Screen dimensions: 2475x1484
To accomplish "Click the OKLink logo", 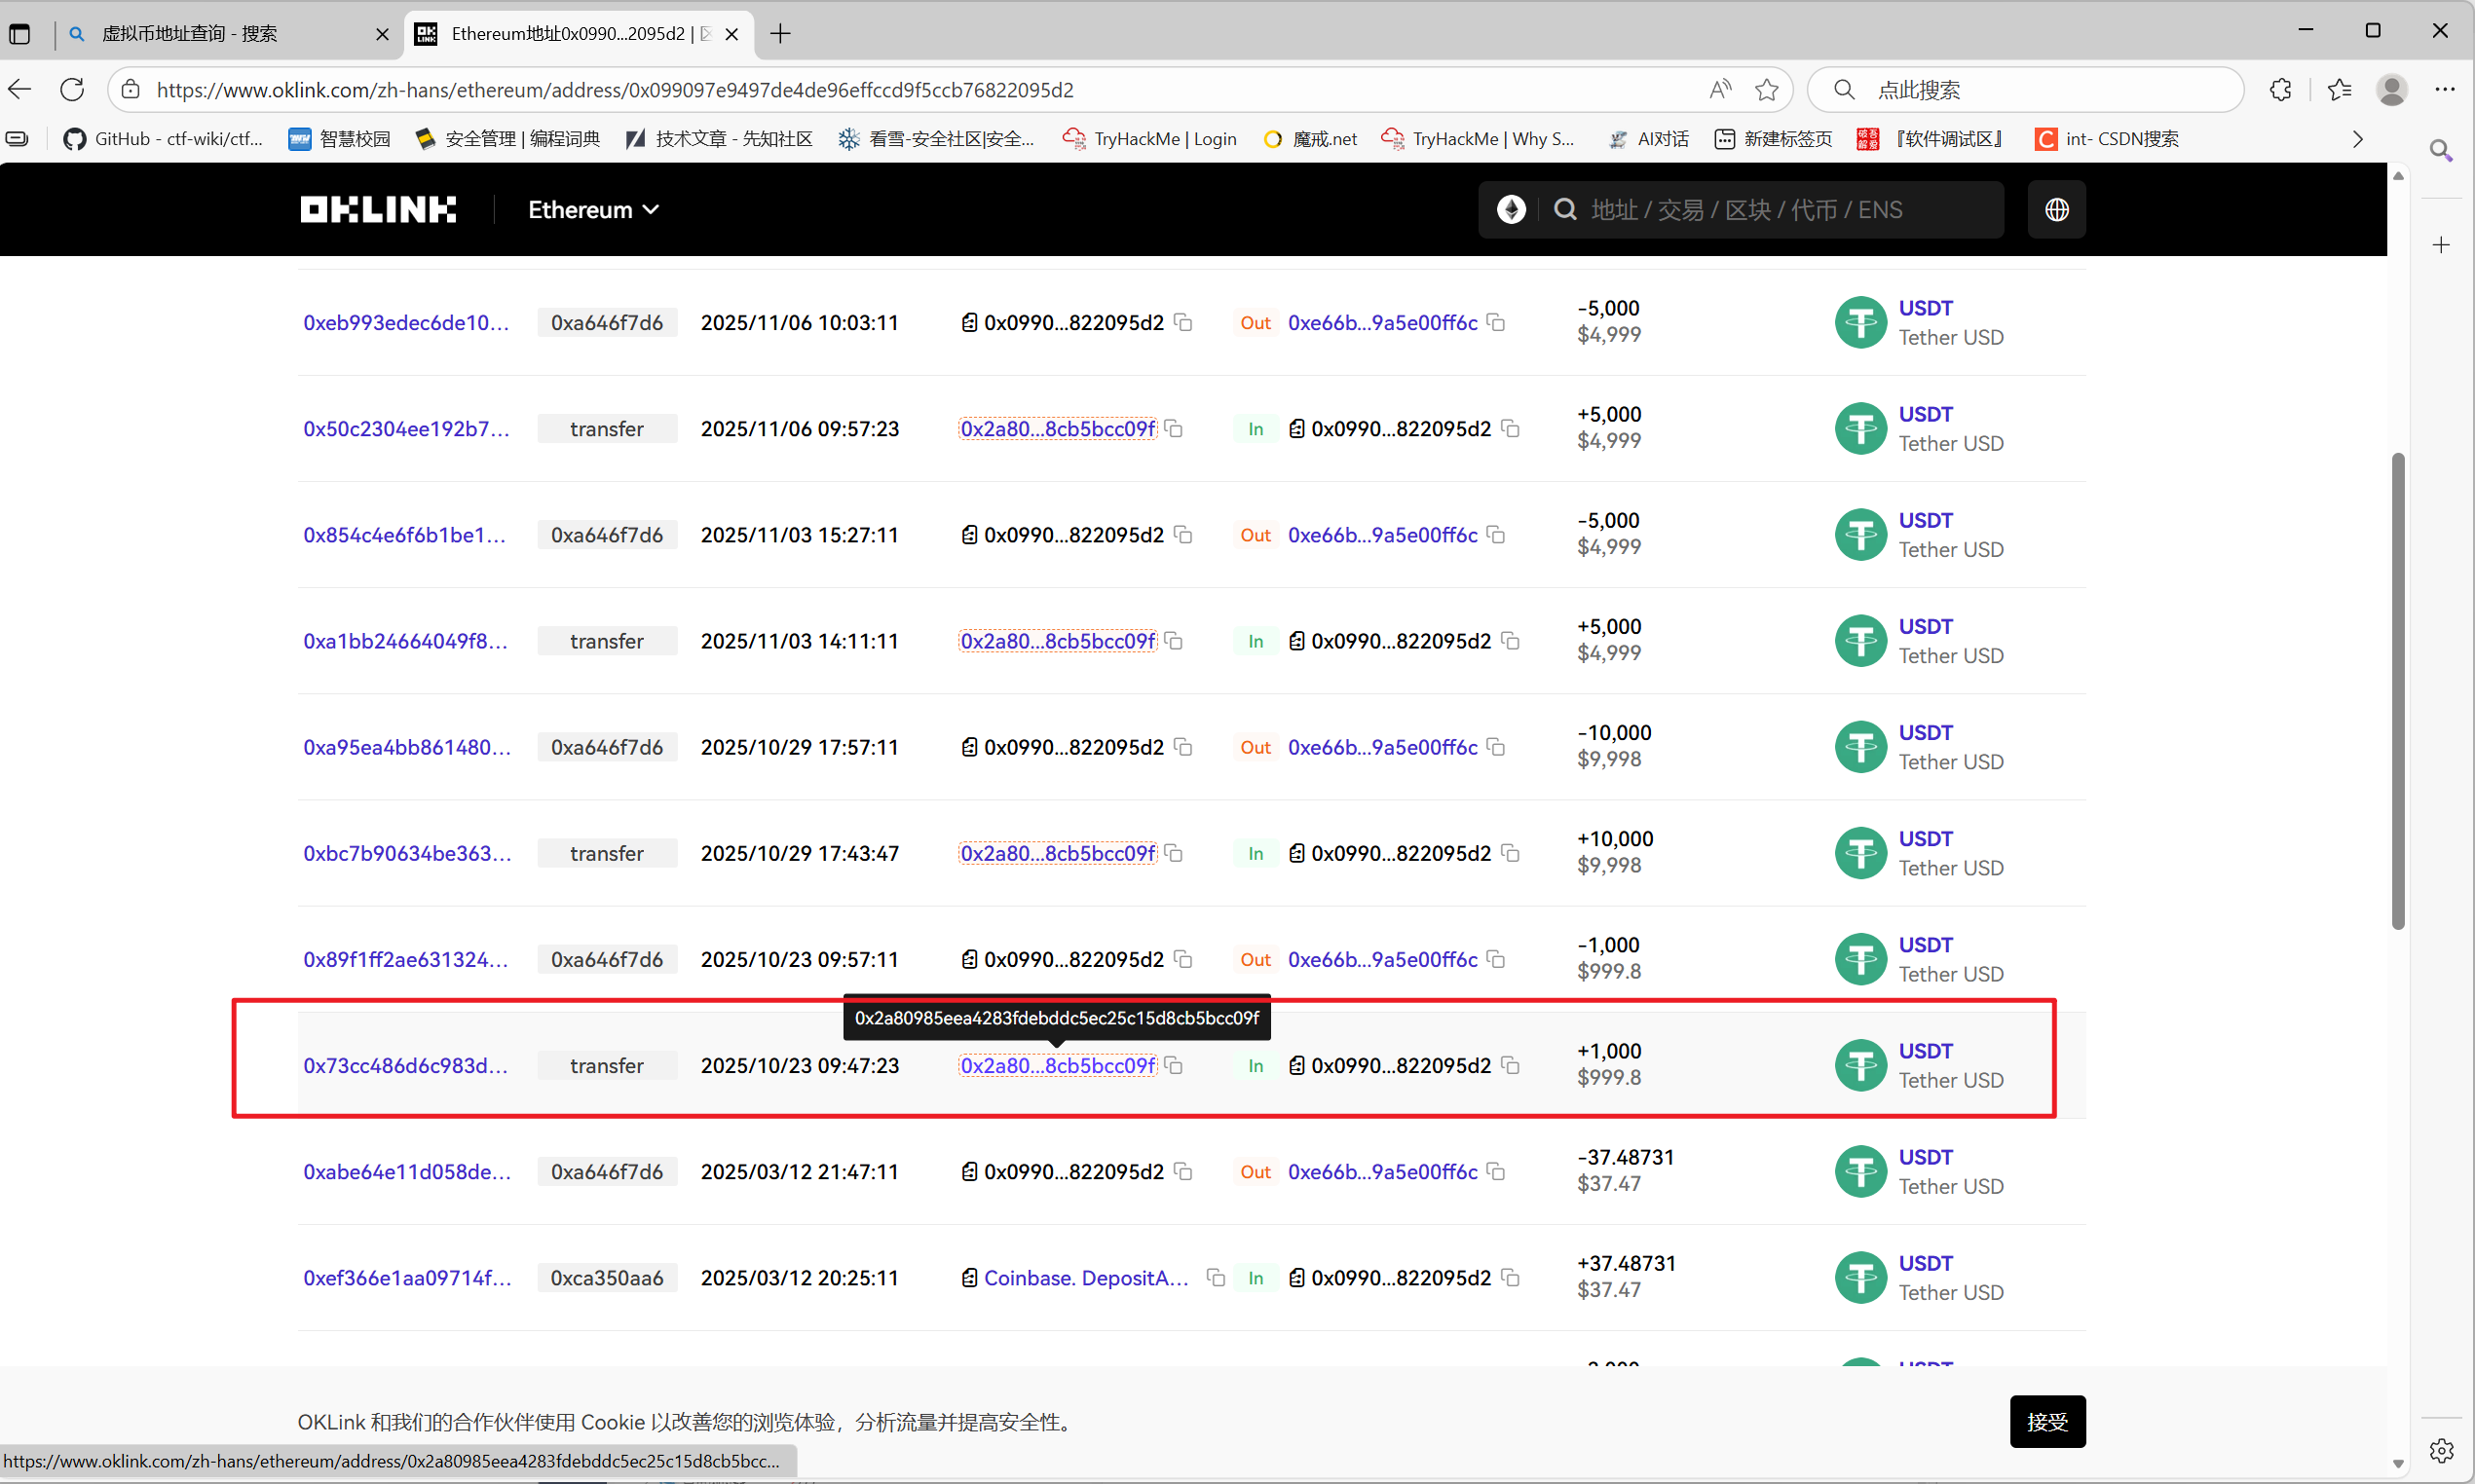I will pyautogui.click(x=377, y=209).
